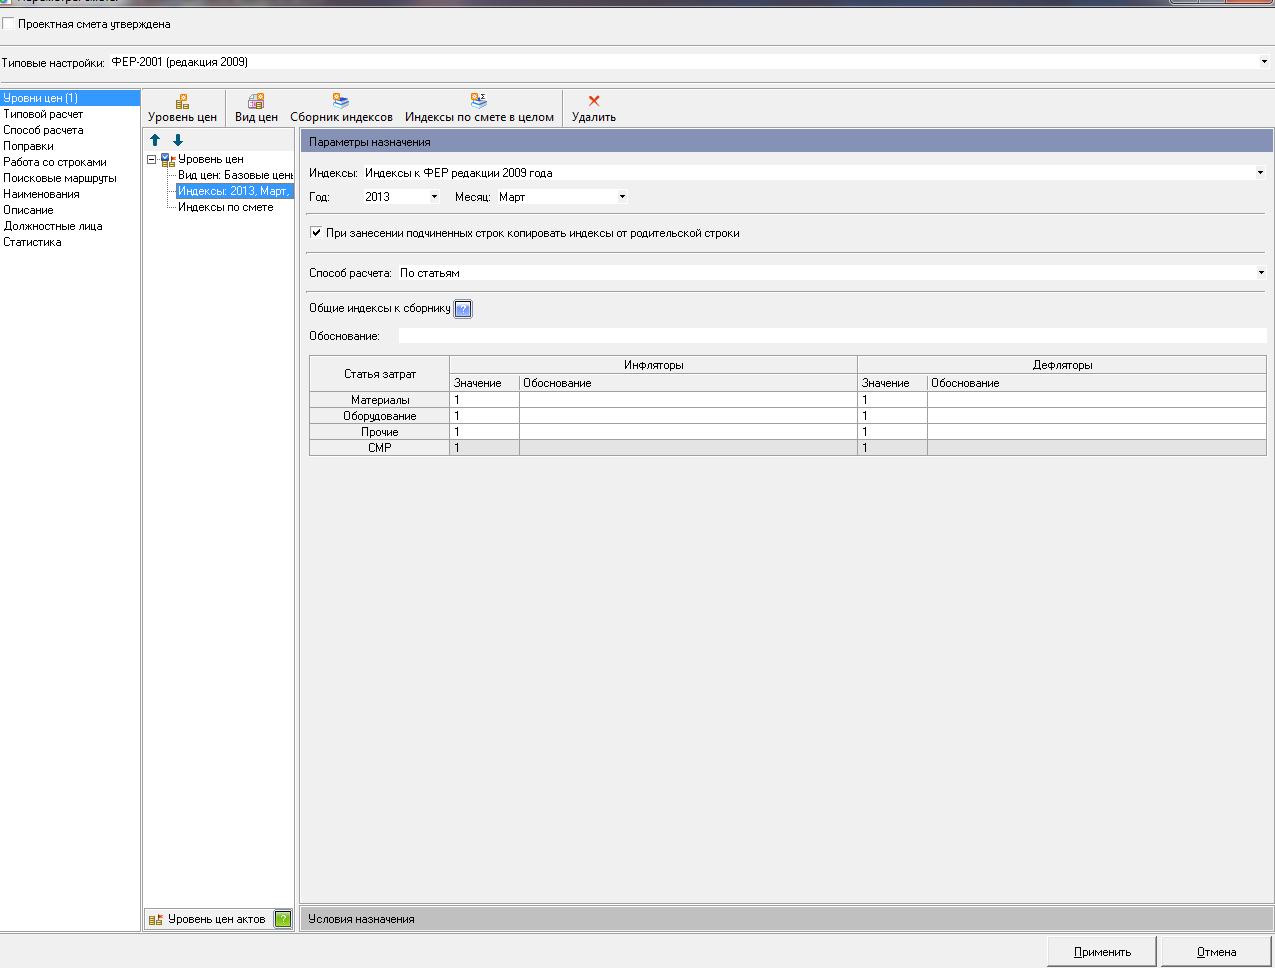Move item up with the up arrow
This screenshot has height=968, width=1275.
click(x=155, y=141)
